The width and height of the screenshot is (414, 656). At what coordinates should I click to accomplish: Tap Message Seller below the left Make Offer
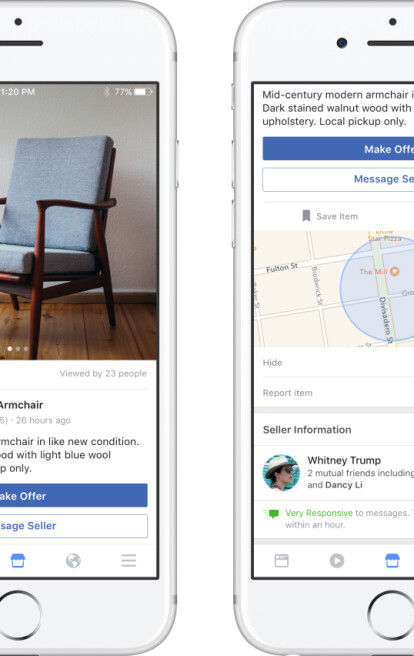74,526
